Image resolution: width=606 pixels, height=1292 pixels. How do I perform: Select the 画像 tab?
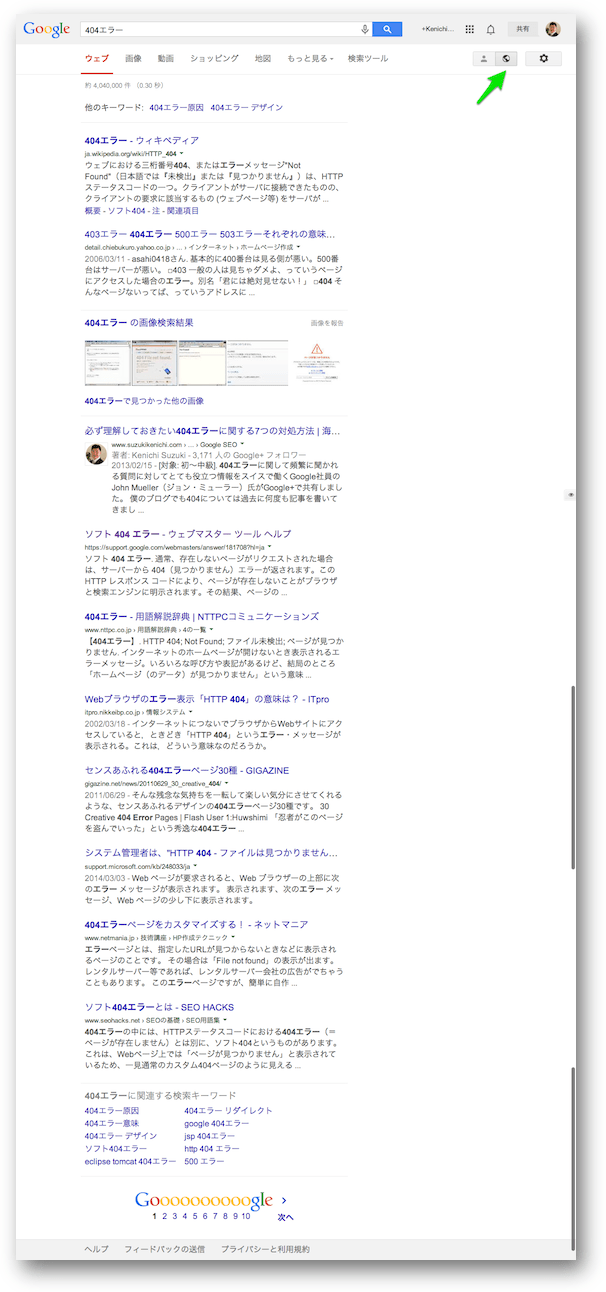click(x=133, y=59)
